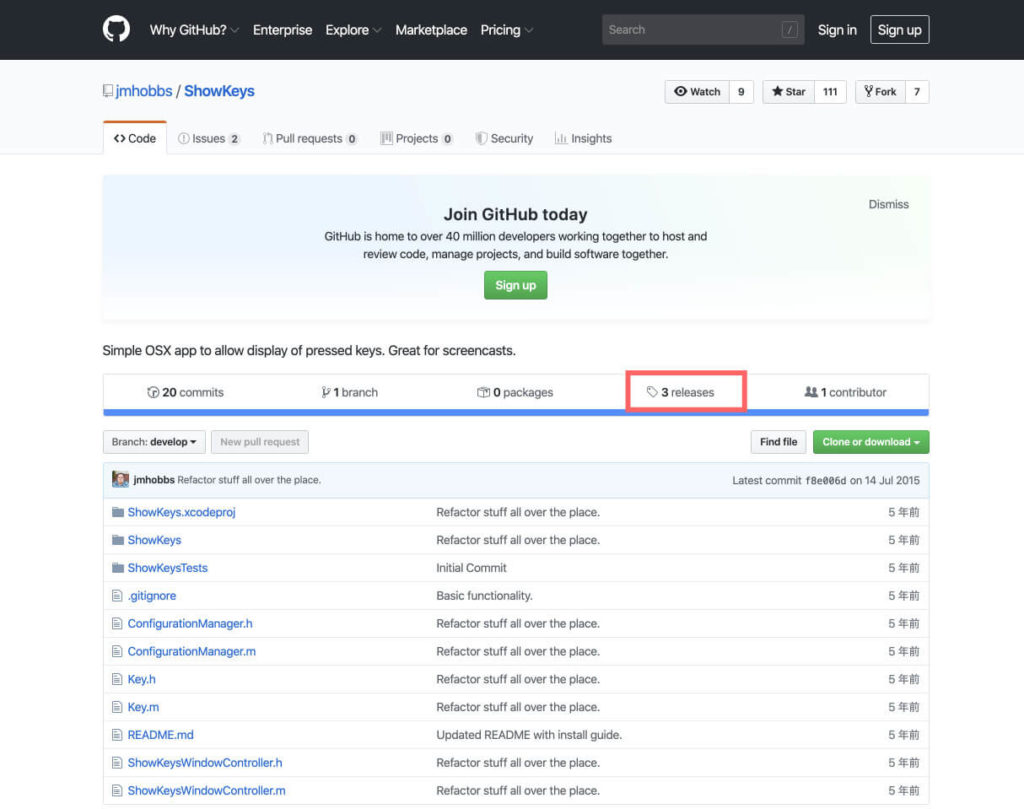Expand the Why GitHub? menu

[x=194, y=30]
